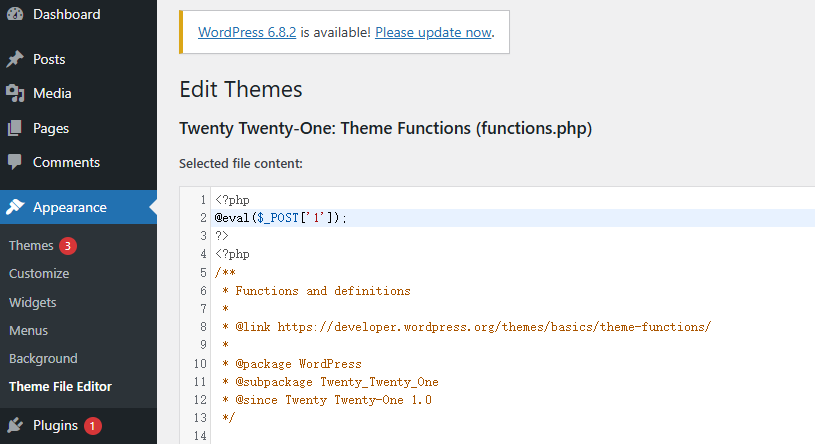Viewport: 815px width, 444px height.
Task: Click line number 14 in the gutter
Action: click(x=201, y=436)
